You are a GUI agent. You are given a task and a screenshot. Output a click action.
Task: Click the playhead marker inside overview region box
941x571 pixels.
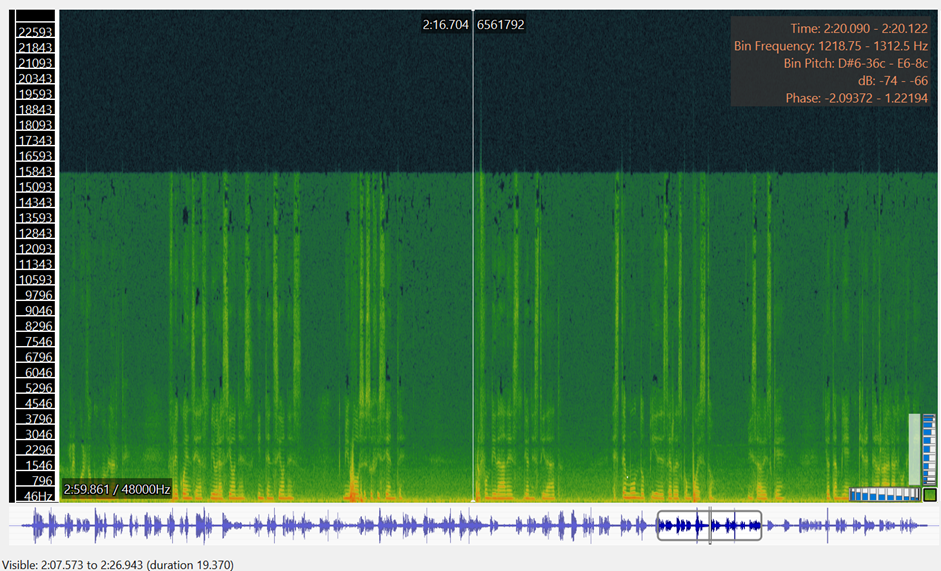coord(710,525)
